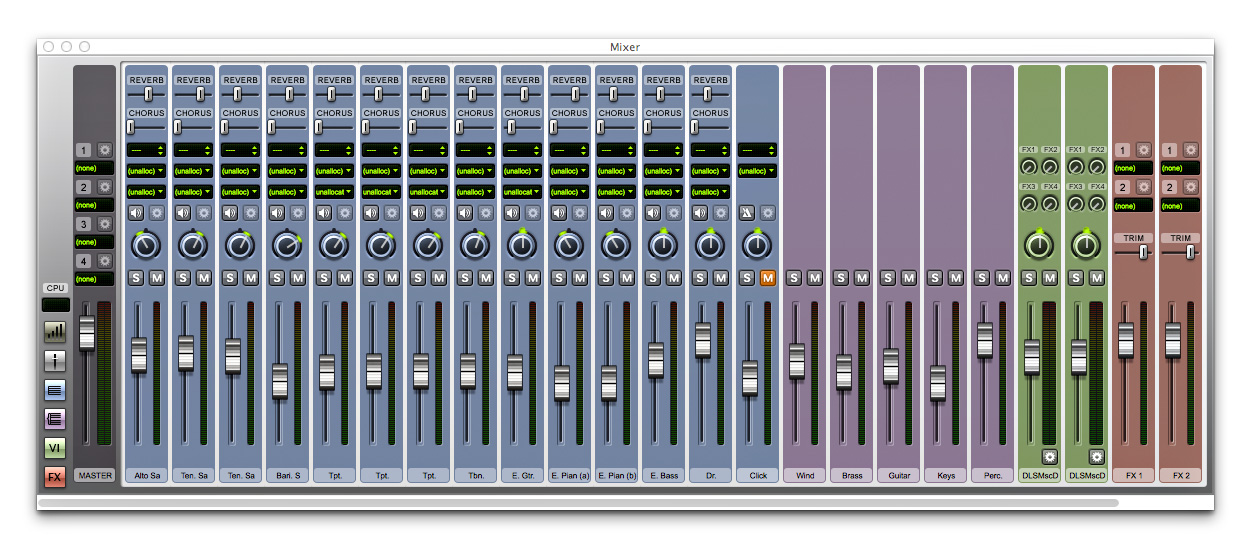Open gear settings on E. Bass strip
The image size is (1250, 550).
click(x=674, y=213)
